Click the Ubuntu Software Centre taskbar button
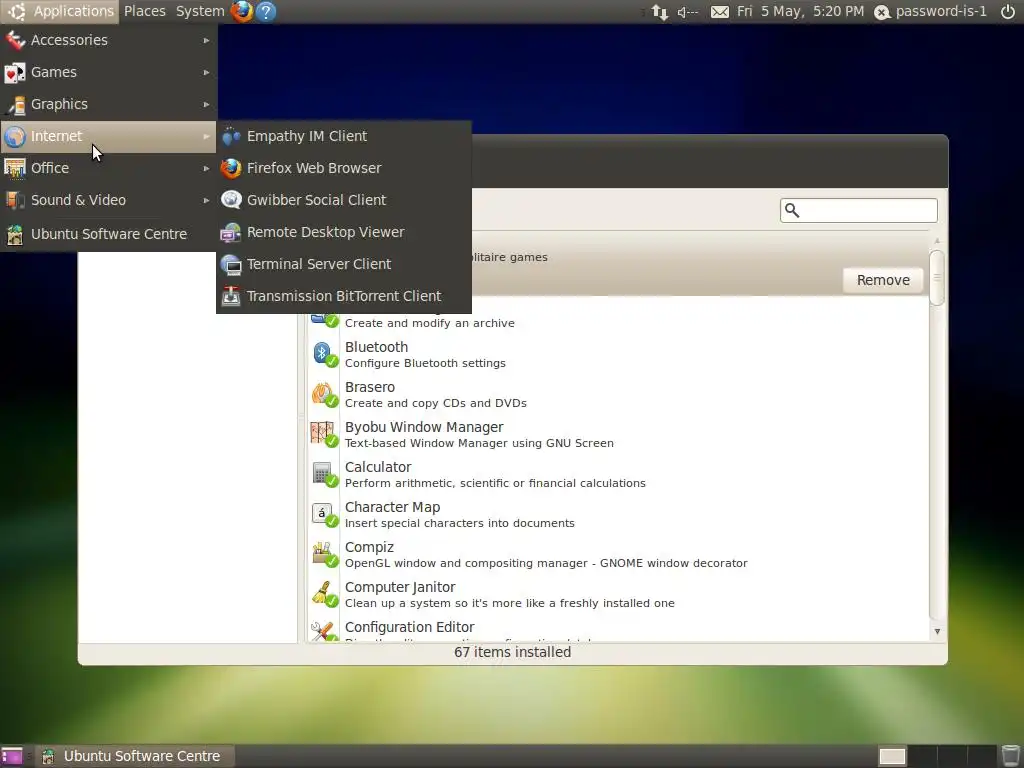 135,756
